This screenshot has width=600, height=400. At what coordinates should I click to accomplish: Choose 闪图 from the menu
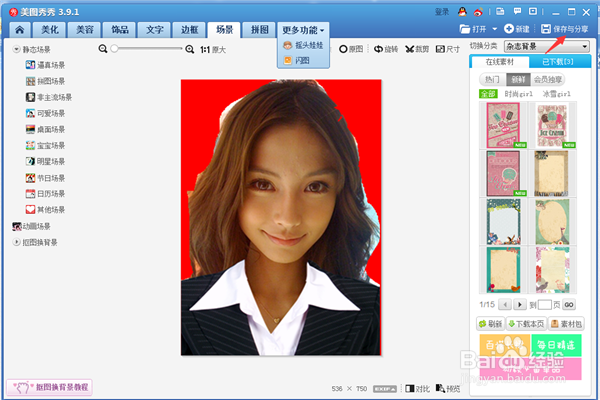click(297, 60)
